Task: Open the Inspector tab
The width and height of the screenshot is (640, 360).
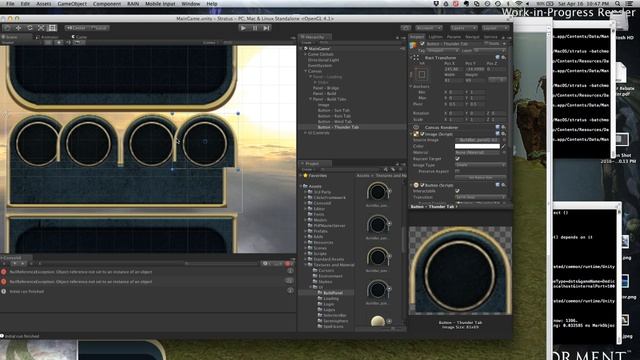Action: [x=417, y=37]
